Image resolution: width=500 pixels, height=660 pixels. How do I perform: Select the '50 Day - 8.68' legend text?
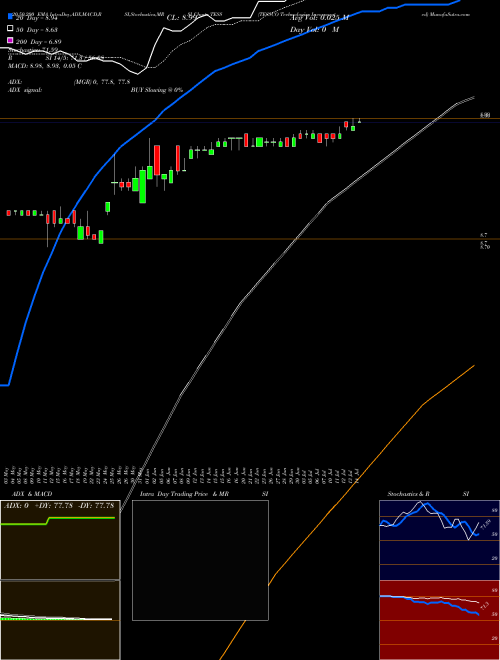[x=37, y=30]
